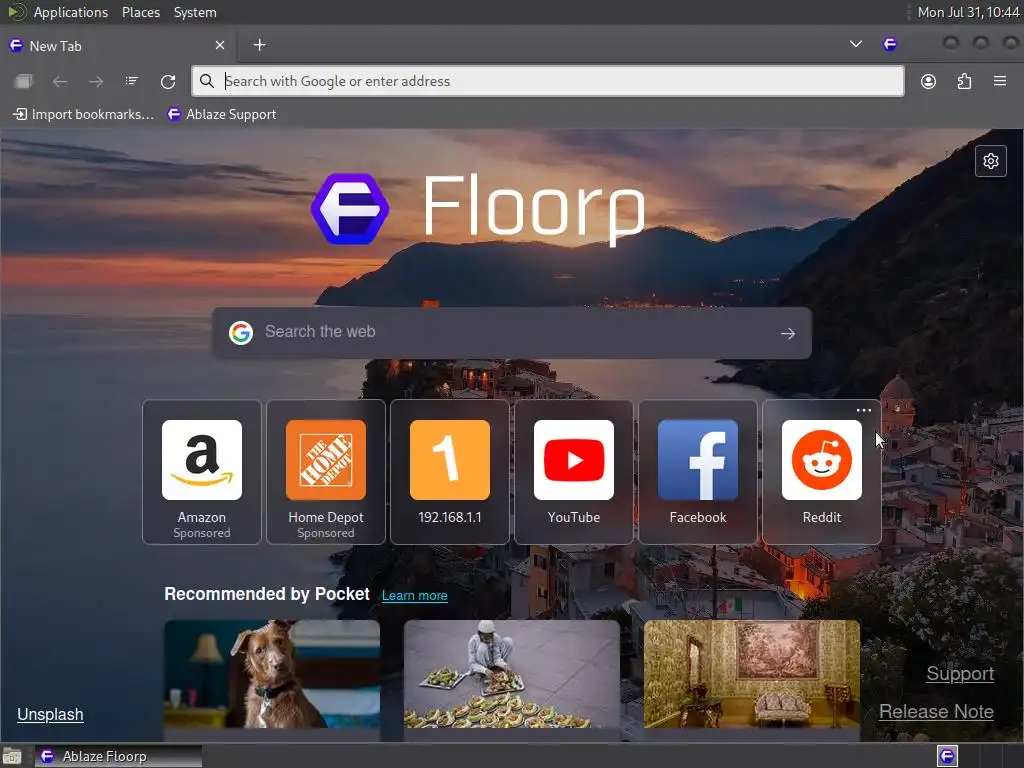1024x768 pixels.
Task: Submit search with the arrow button
Action: 788,333
